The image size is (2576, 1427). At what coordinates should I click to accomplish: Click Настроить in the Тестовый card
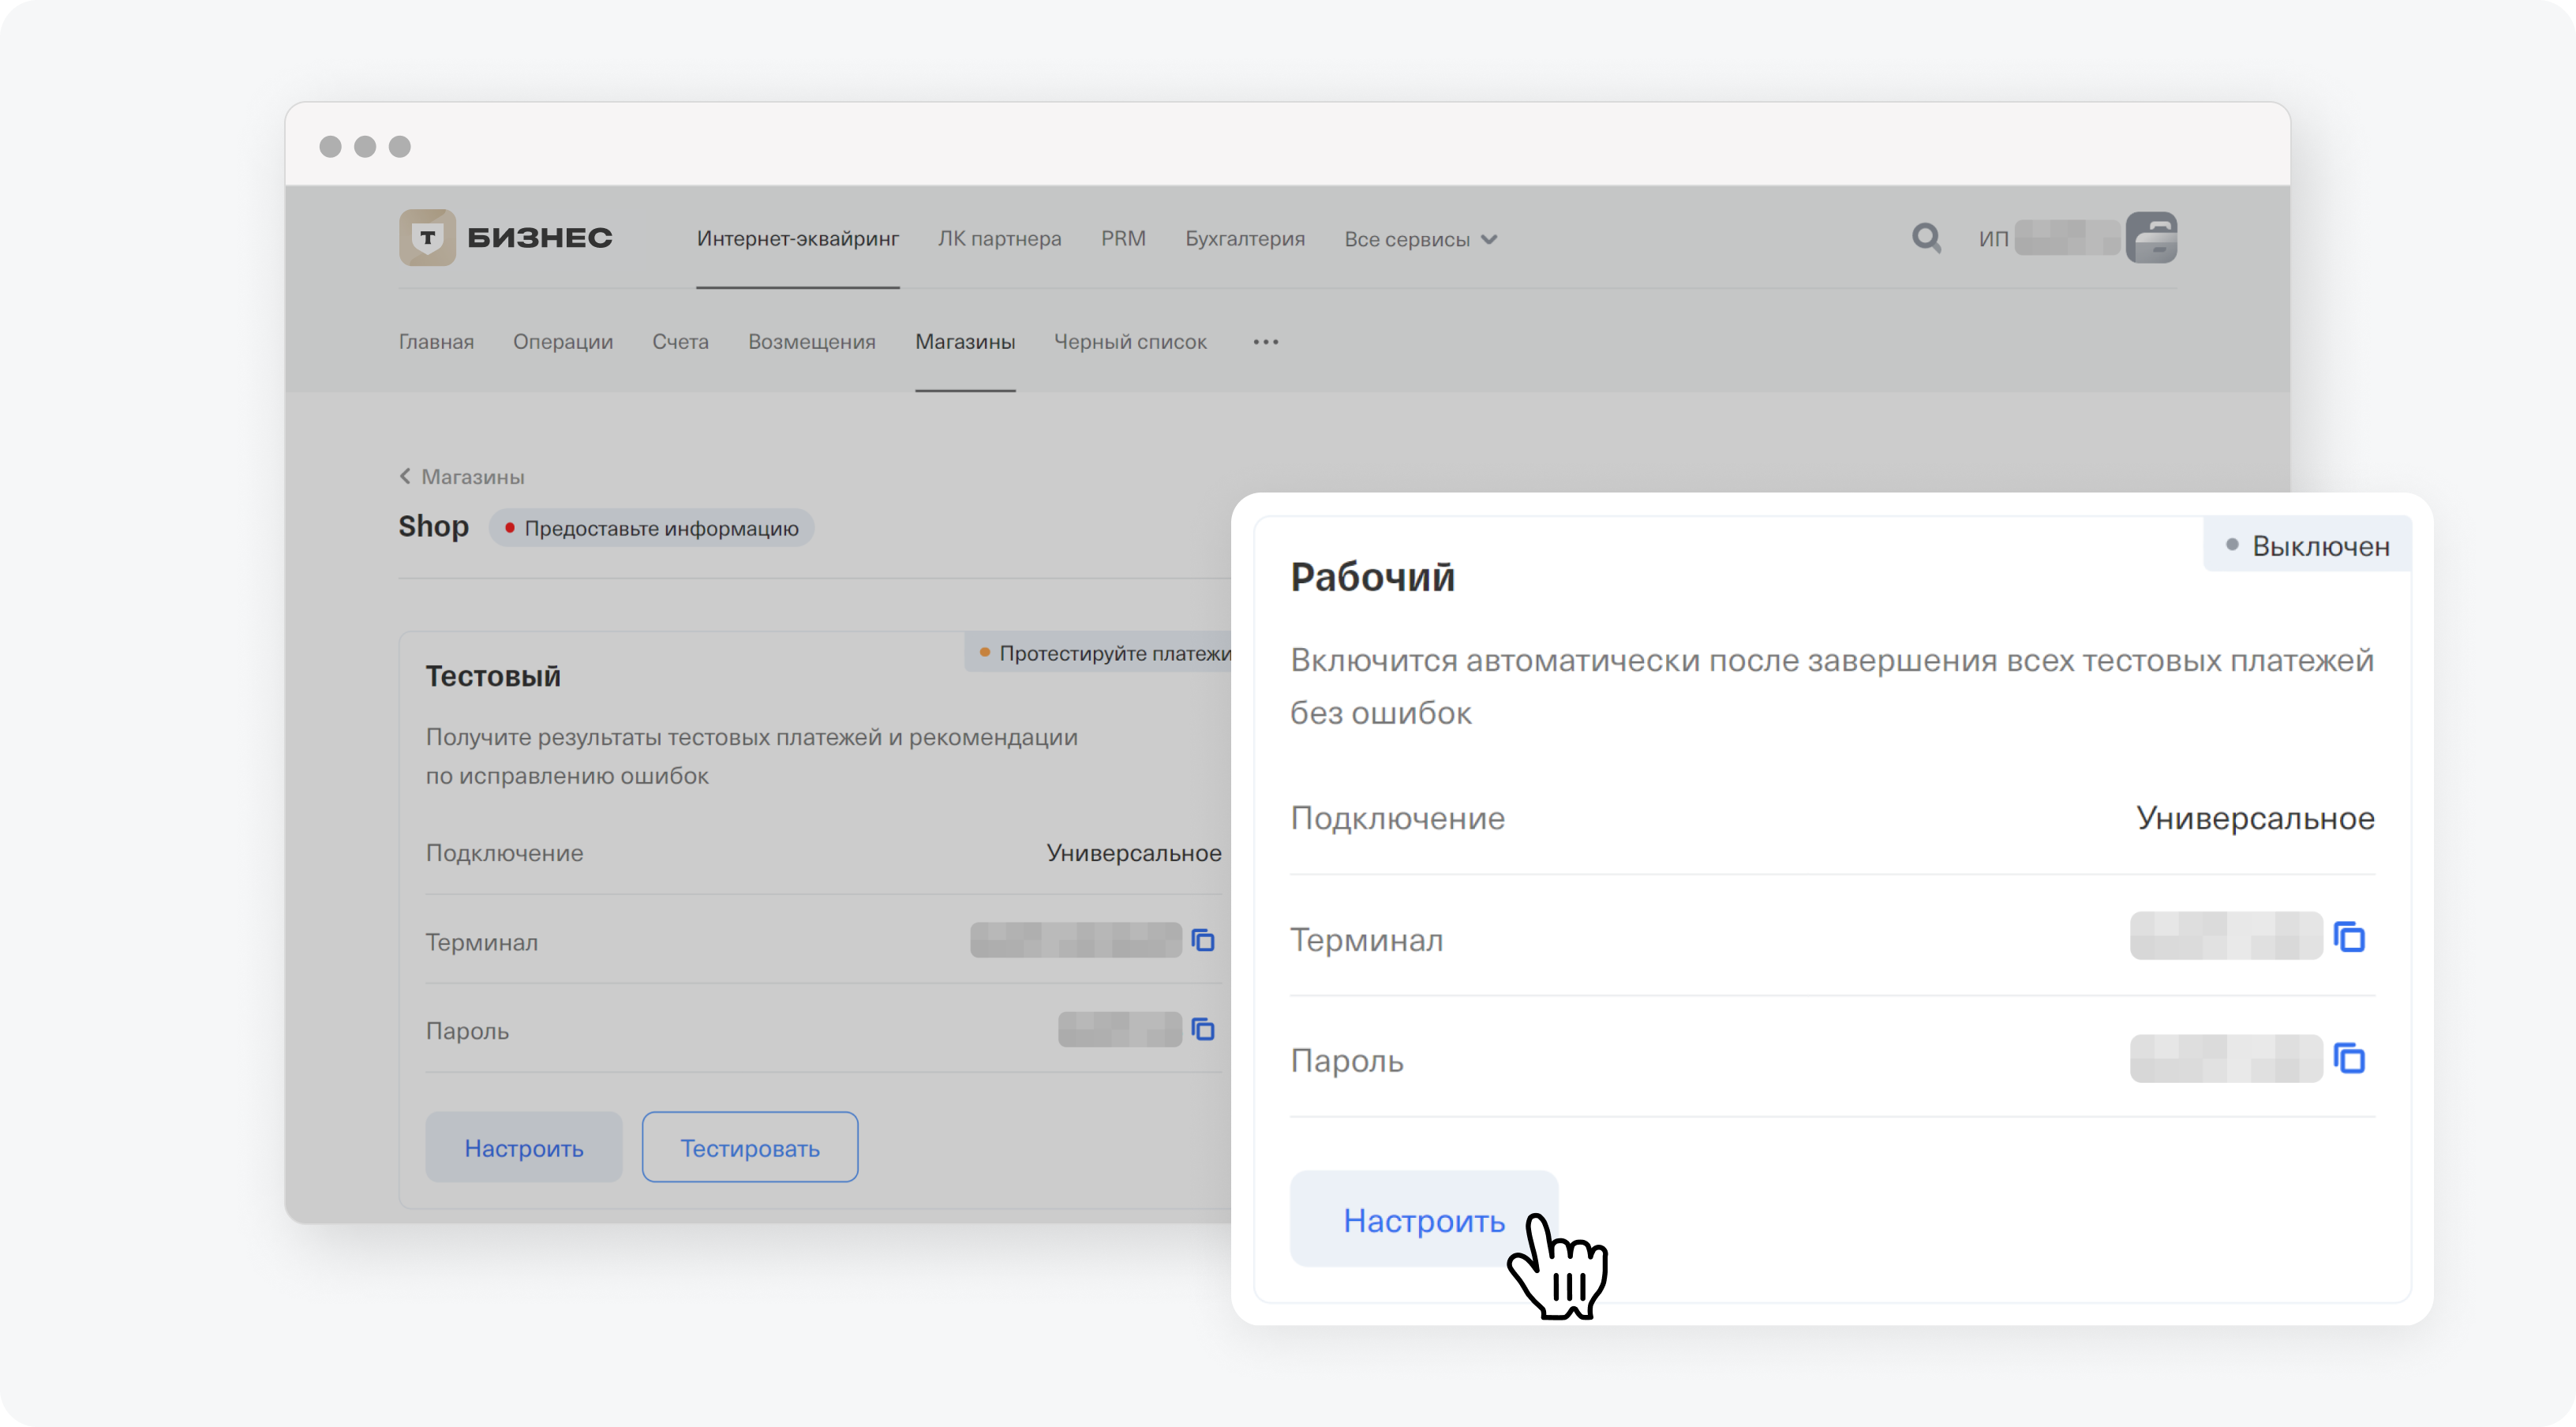tap(523, 1148)
